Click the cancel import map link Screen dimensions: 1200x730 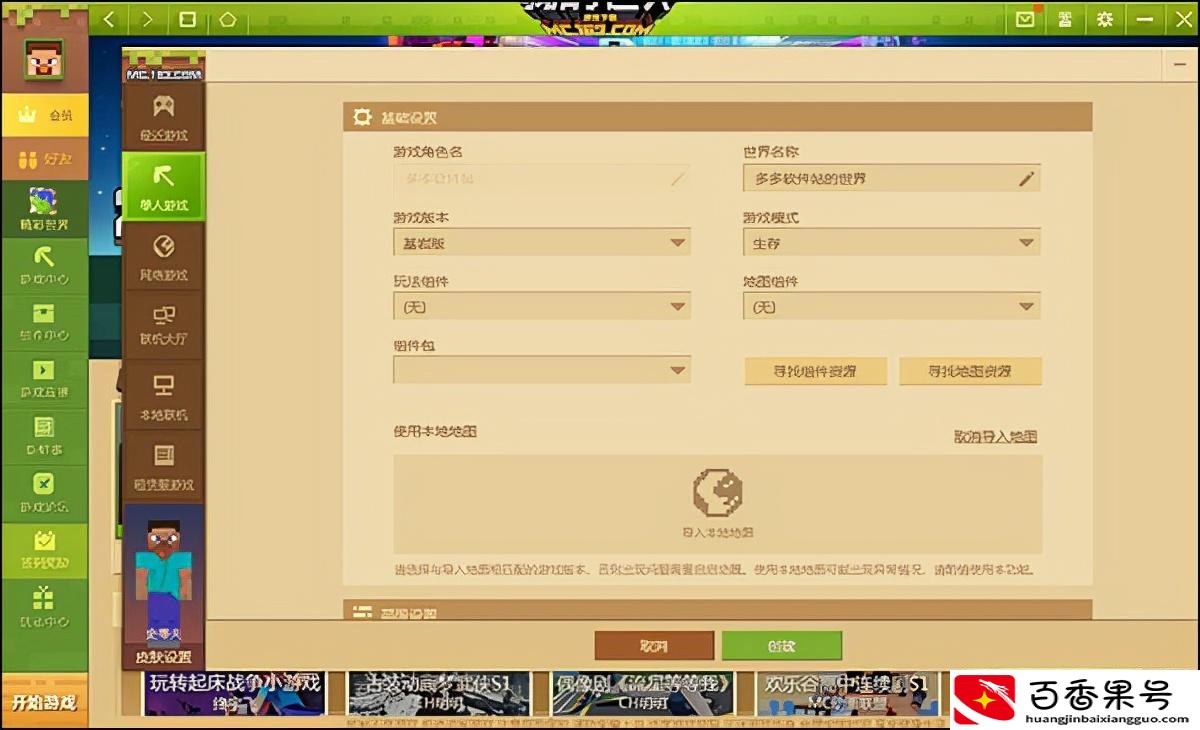click(995, 437)
